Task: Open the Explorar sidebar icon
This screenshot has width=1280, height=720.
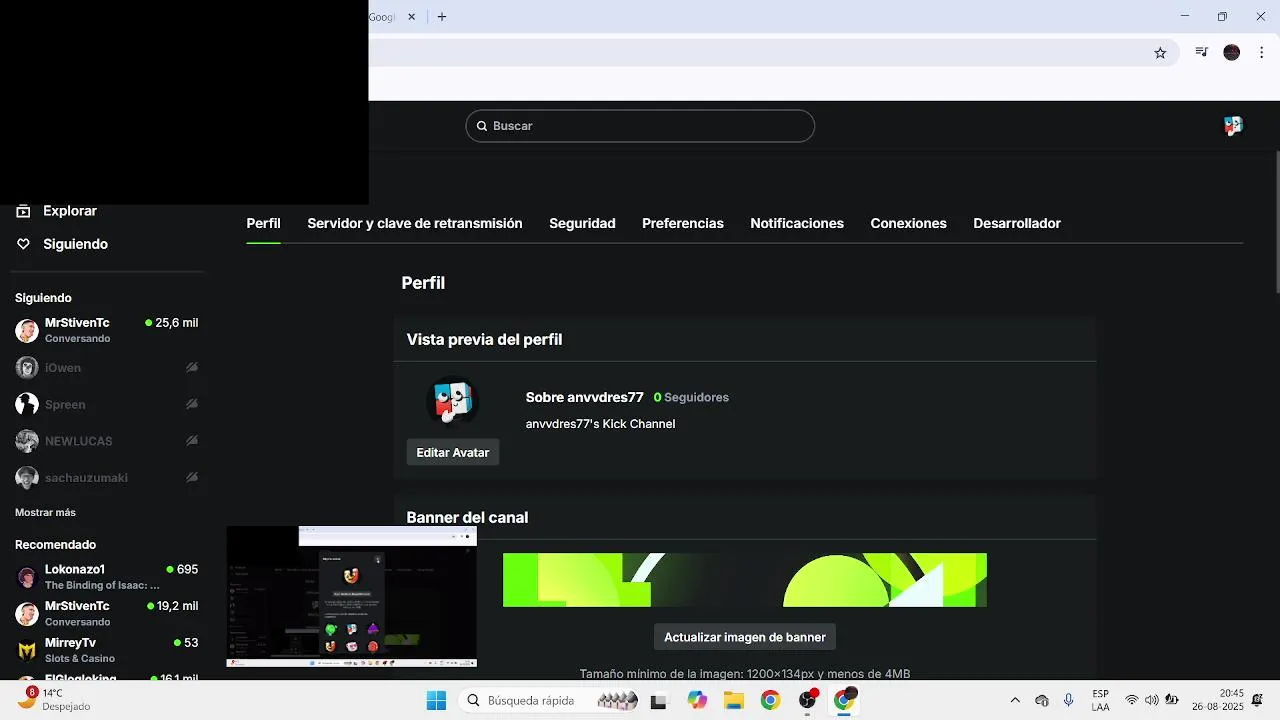Action: (23, 211)
